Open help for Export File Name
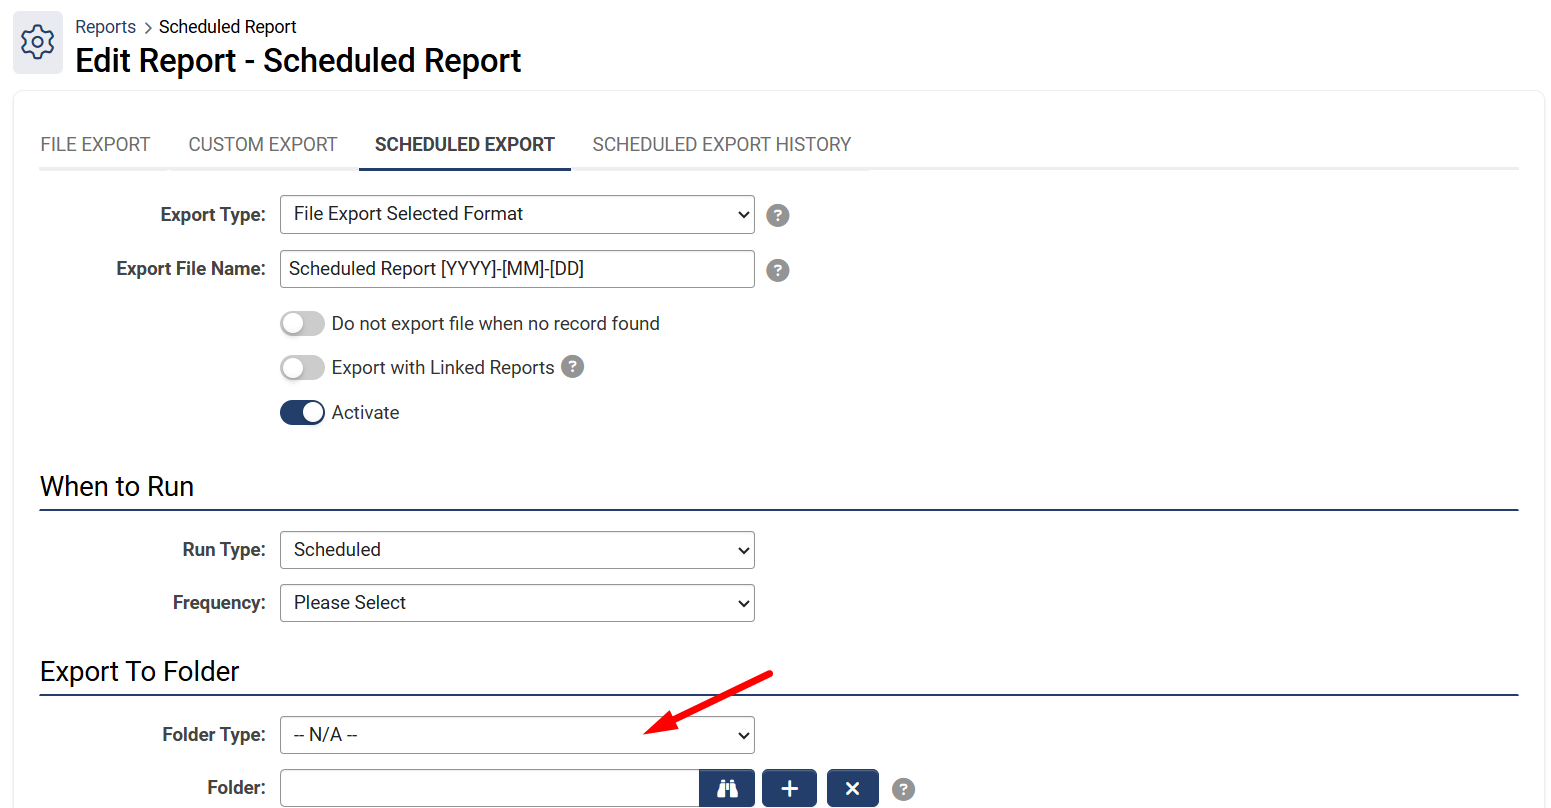Viewport: 1551px width, 808px height. pyautogui.click(x=778, y=270)
